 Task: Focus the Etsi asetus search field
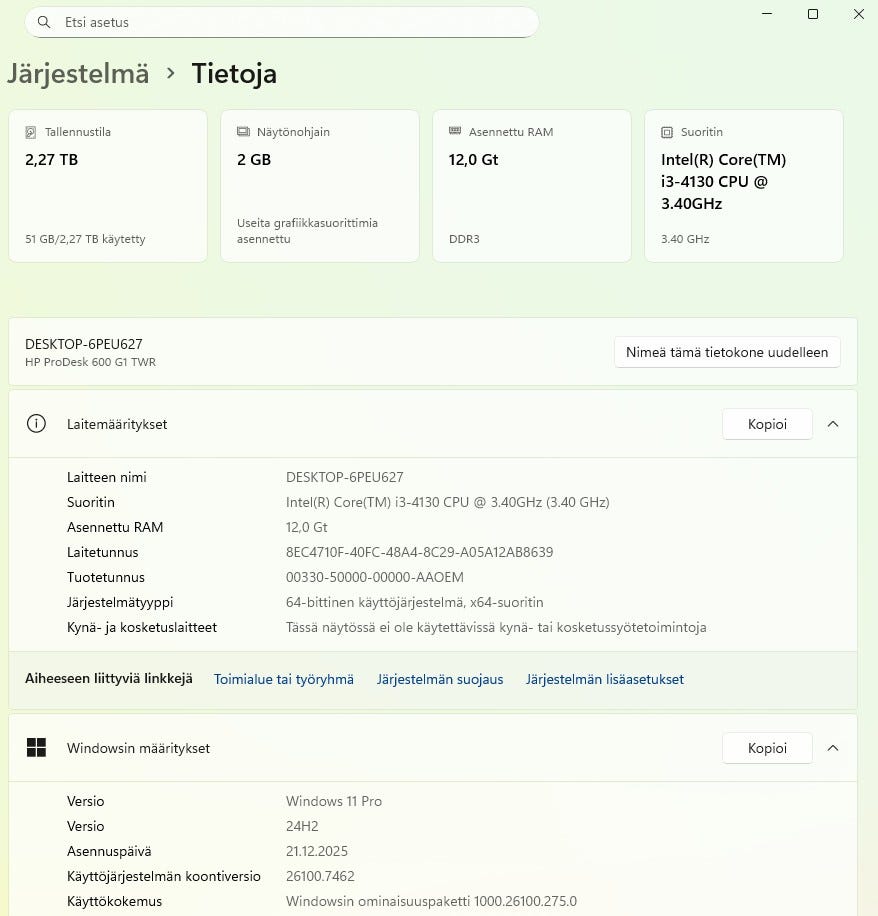pos(282,22)
